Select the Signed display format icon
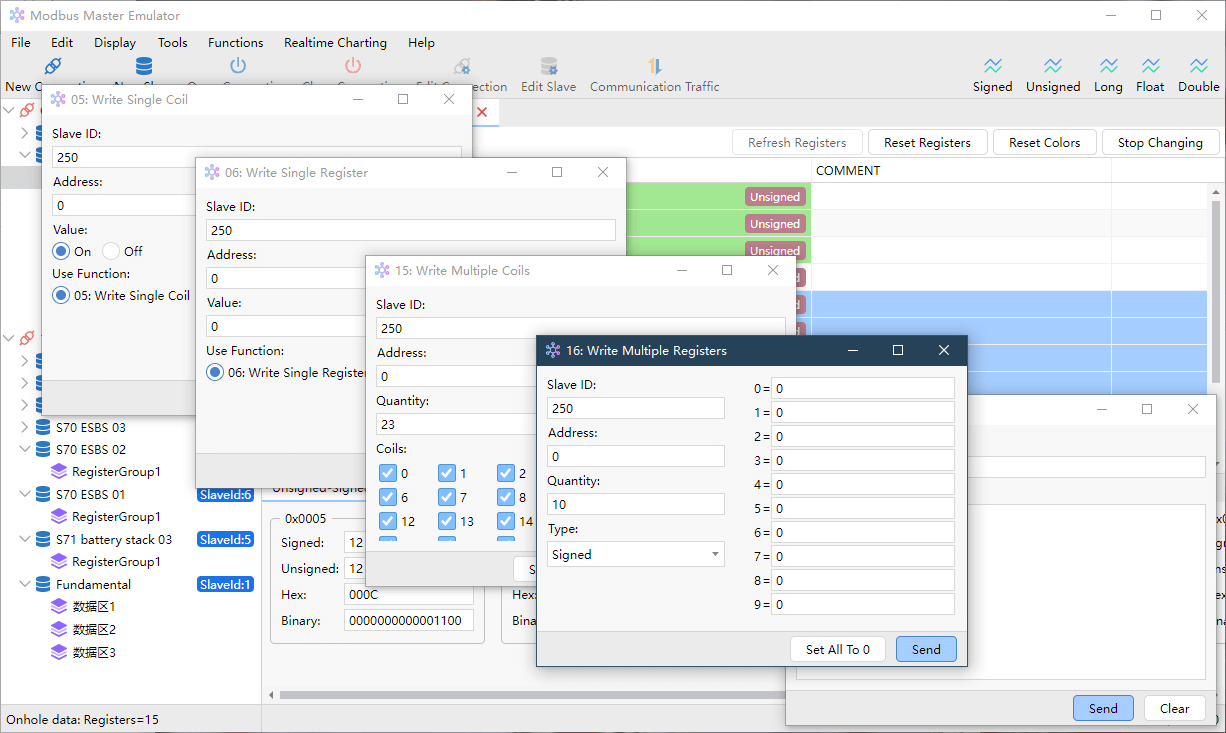This screenshot has width=1226, height=733. [992, 66]
